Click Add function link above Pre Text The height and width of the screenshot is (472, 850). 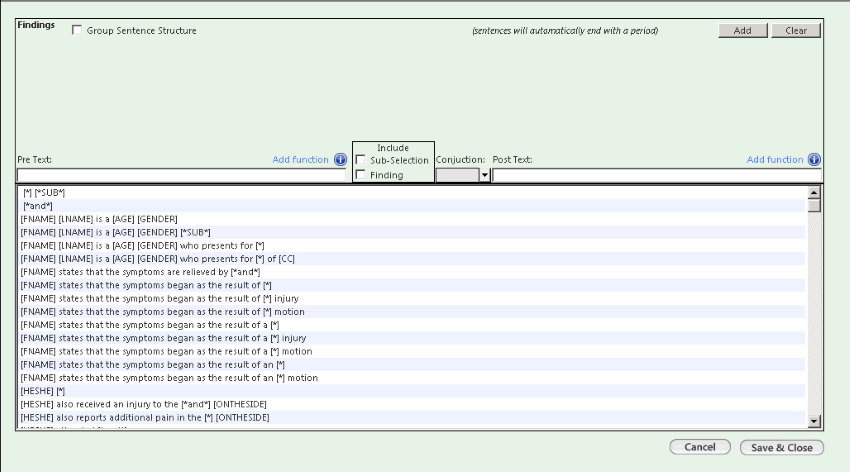300,160
